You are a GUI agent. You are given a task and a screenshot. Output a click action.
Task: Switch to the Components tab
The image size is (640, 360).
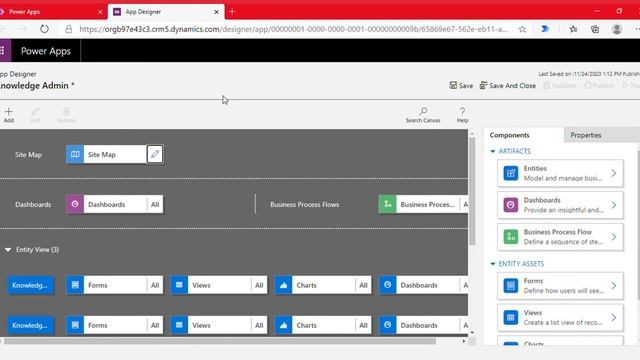tap(509, 135)
